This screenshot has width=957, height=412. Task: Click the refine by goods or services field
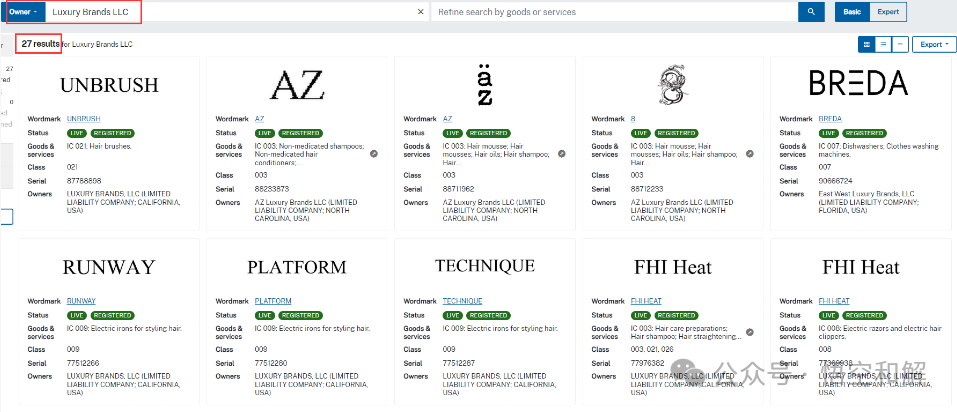point(612,12)
